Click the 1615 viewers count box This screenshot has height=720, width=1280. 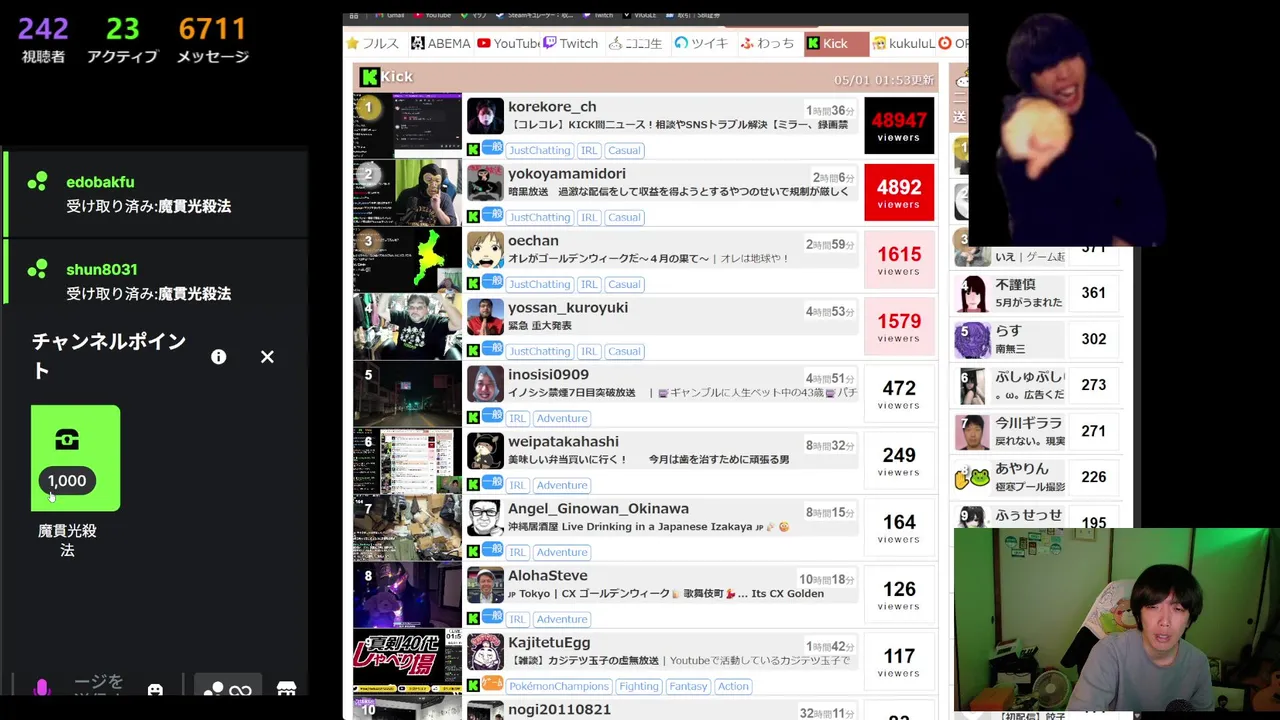point(899,260)
